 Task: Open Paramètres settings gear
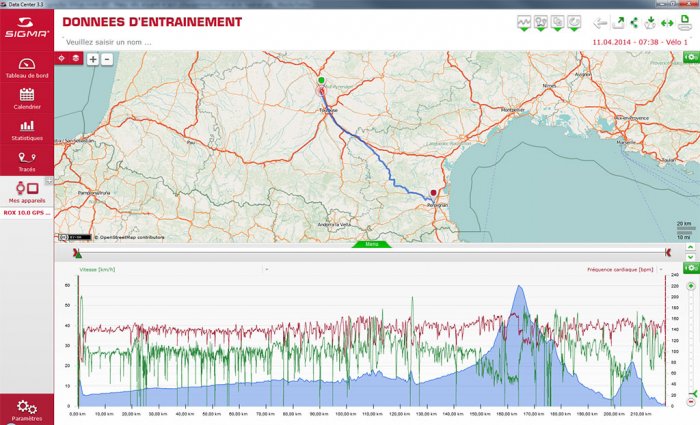point(27,410)
